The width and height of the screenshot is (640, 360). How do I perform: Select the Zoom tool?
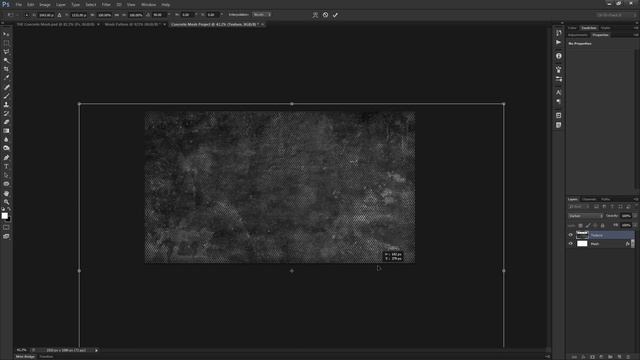(x=6, y=202)
